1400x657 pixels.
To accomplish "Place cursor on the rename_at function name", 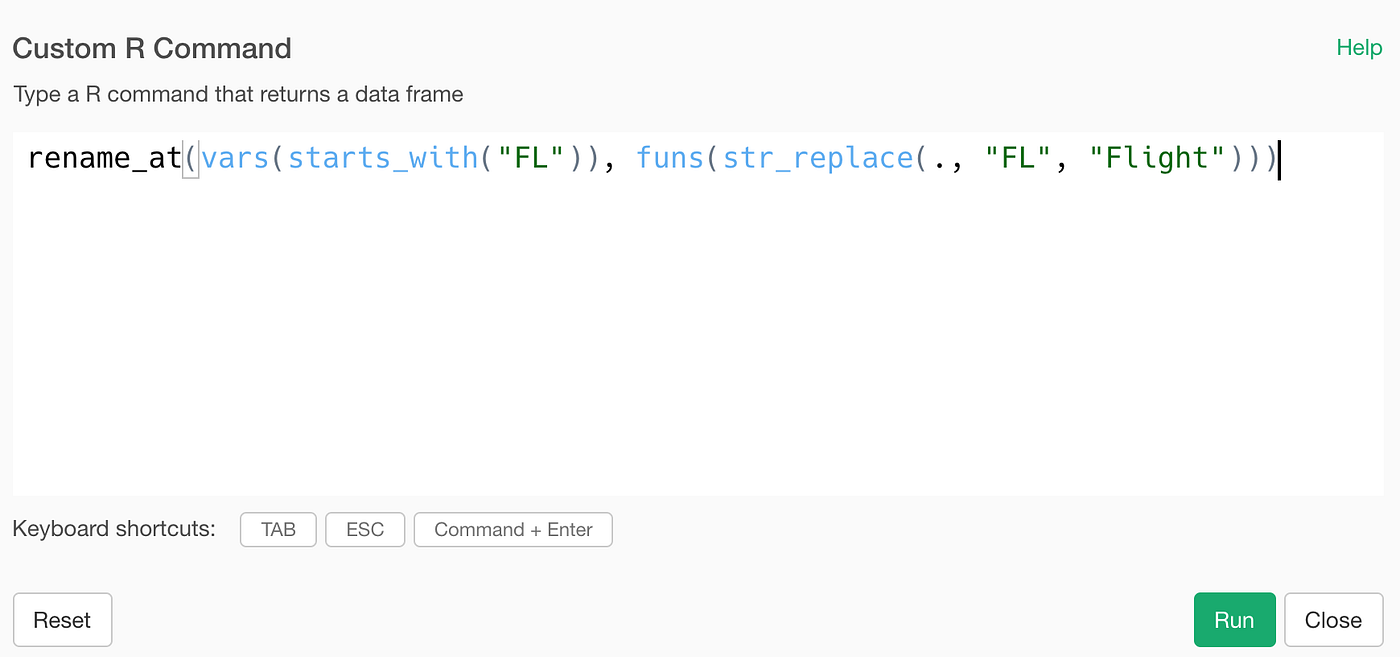I will coord(104,157).
